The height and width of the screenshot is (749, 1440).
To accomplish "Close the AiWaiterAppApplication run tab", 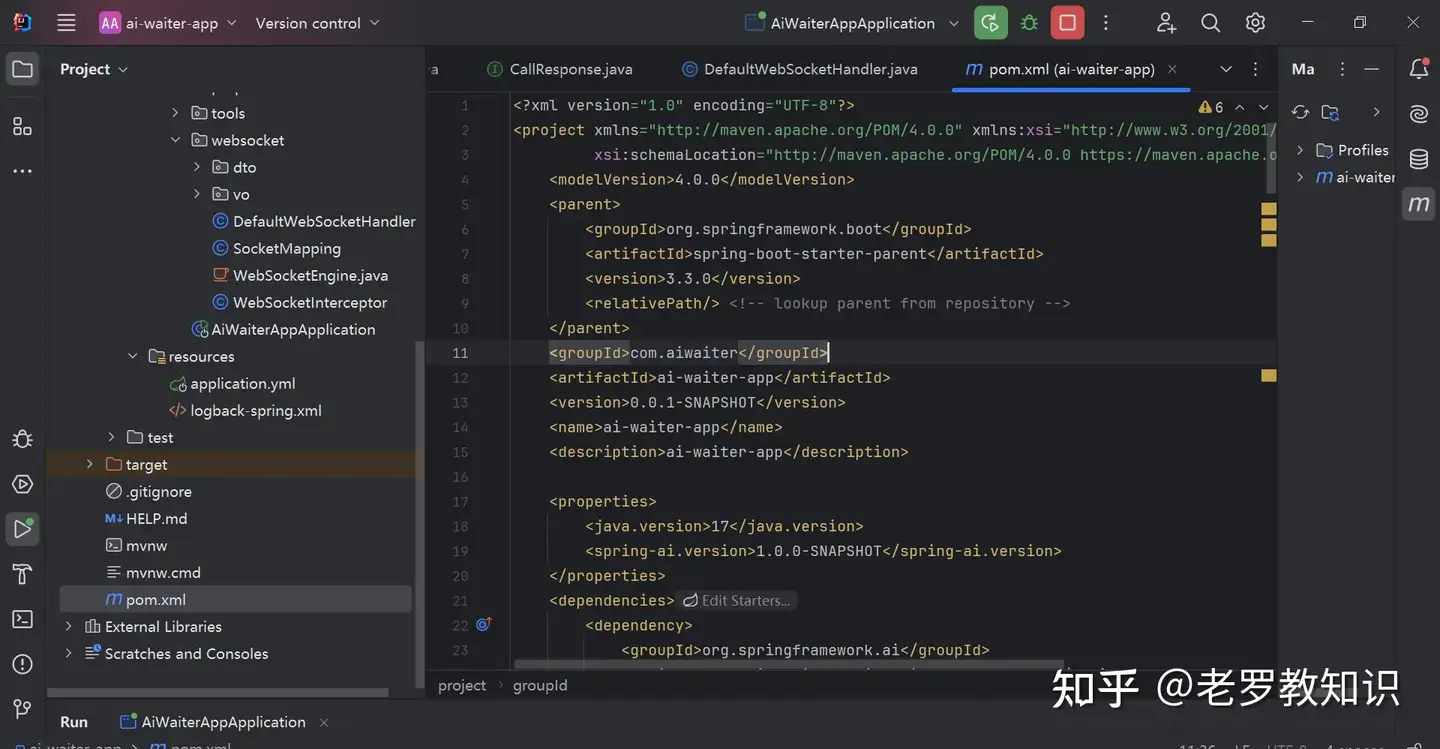I will [x=323, y=722].
